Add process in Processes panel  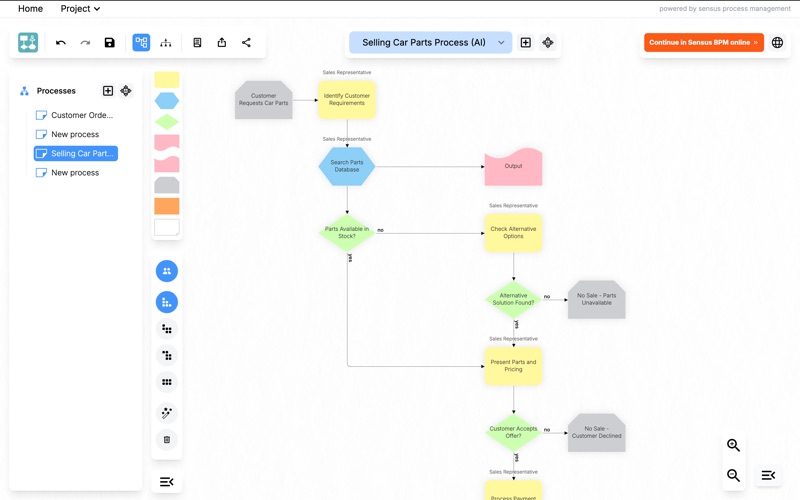click(x=108, y=91)
